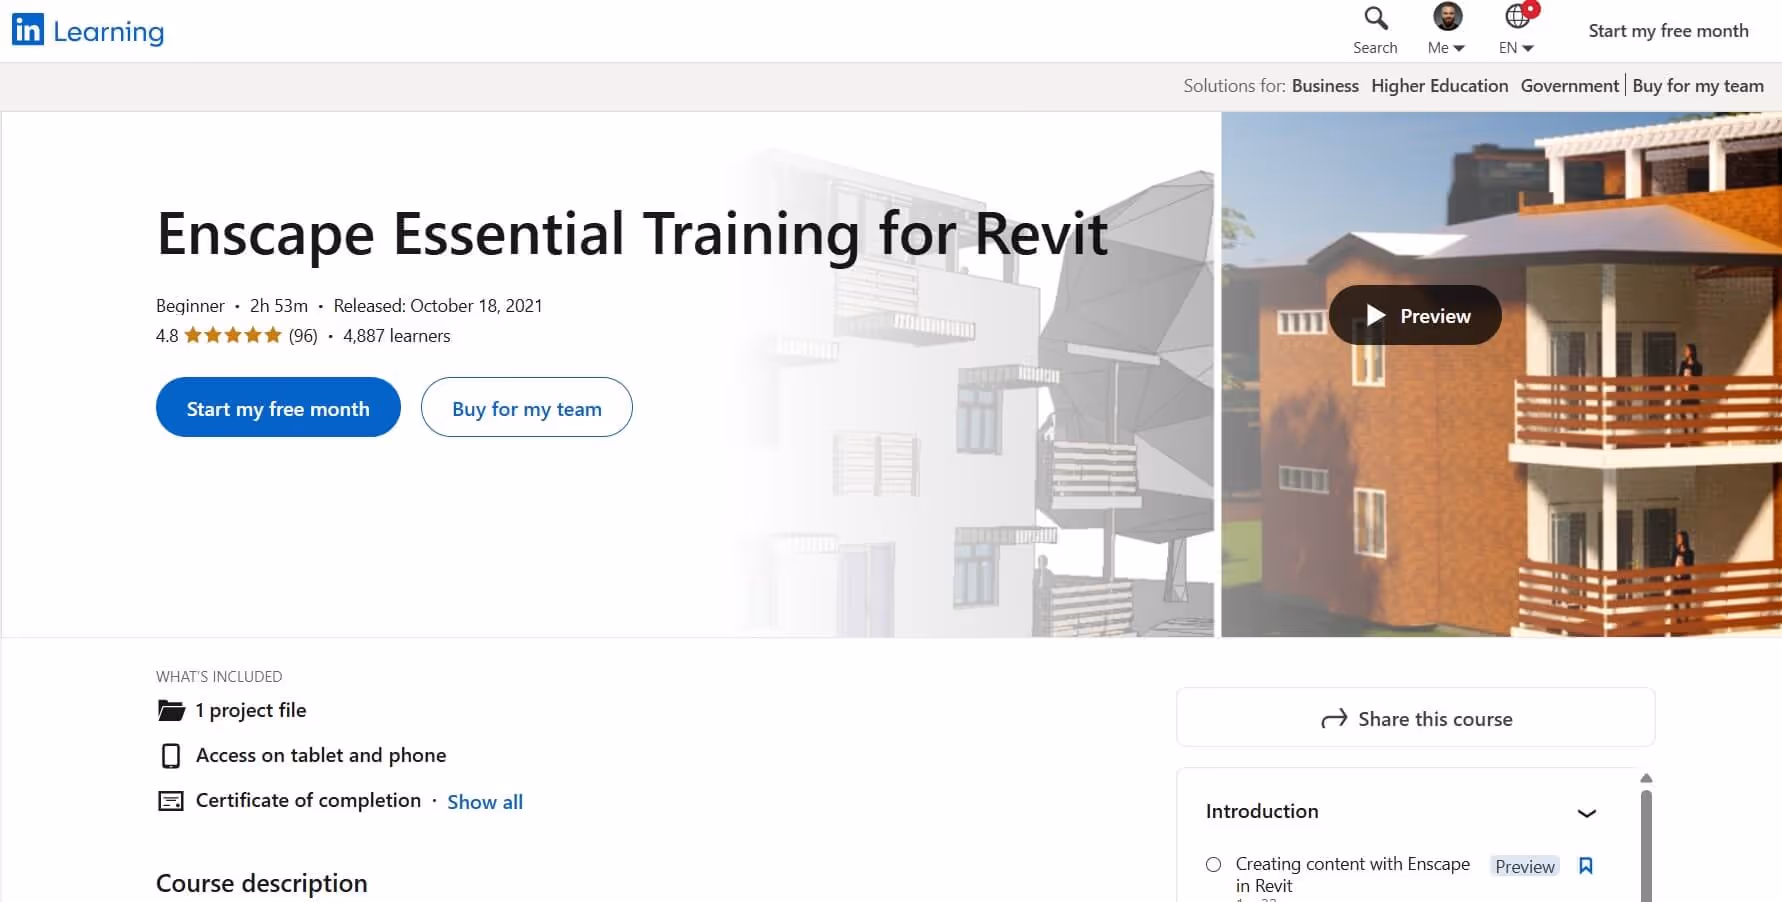The height and width of the screenshot is (902, 1782).
Task: Click blue Start my free month button
Action: click(x=278, y=407)
